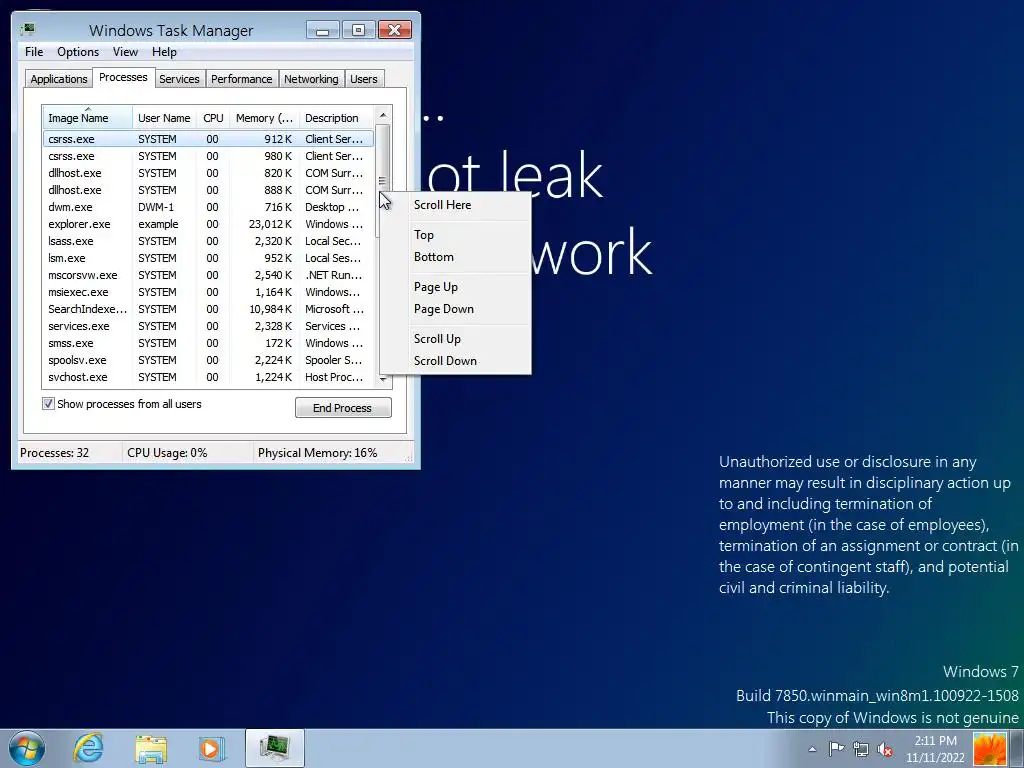
Task: Open Windows Explorer folder icon on taskbar
Action: [x=151, y=748]
